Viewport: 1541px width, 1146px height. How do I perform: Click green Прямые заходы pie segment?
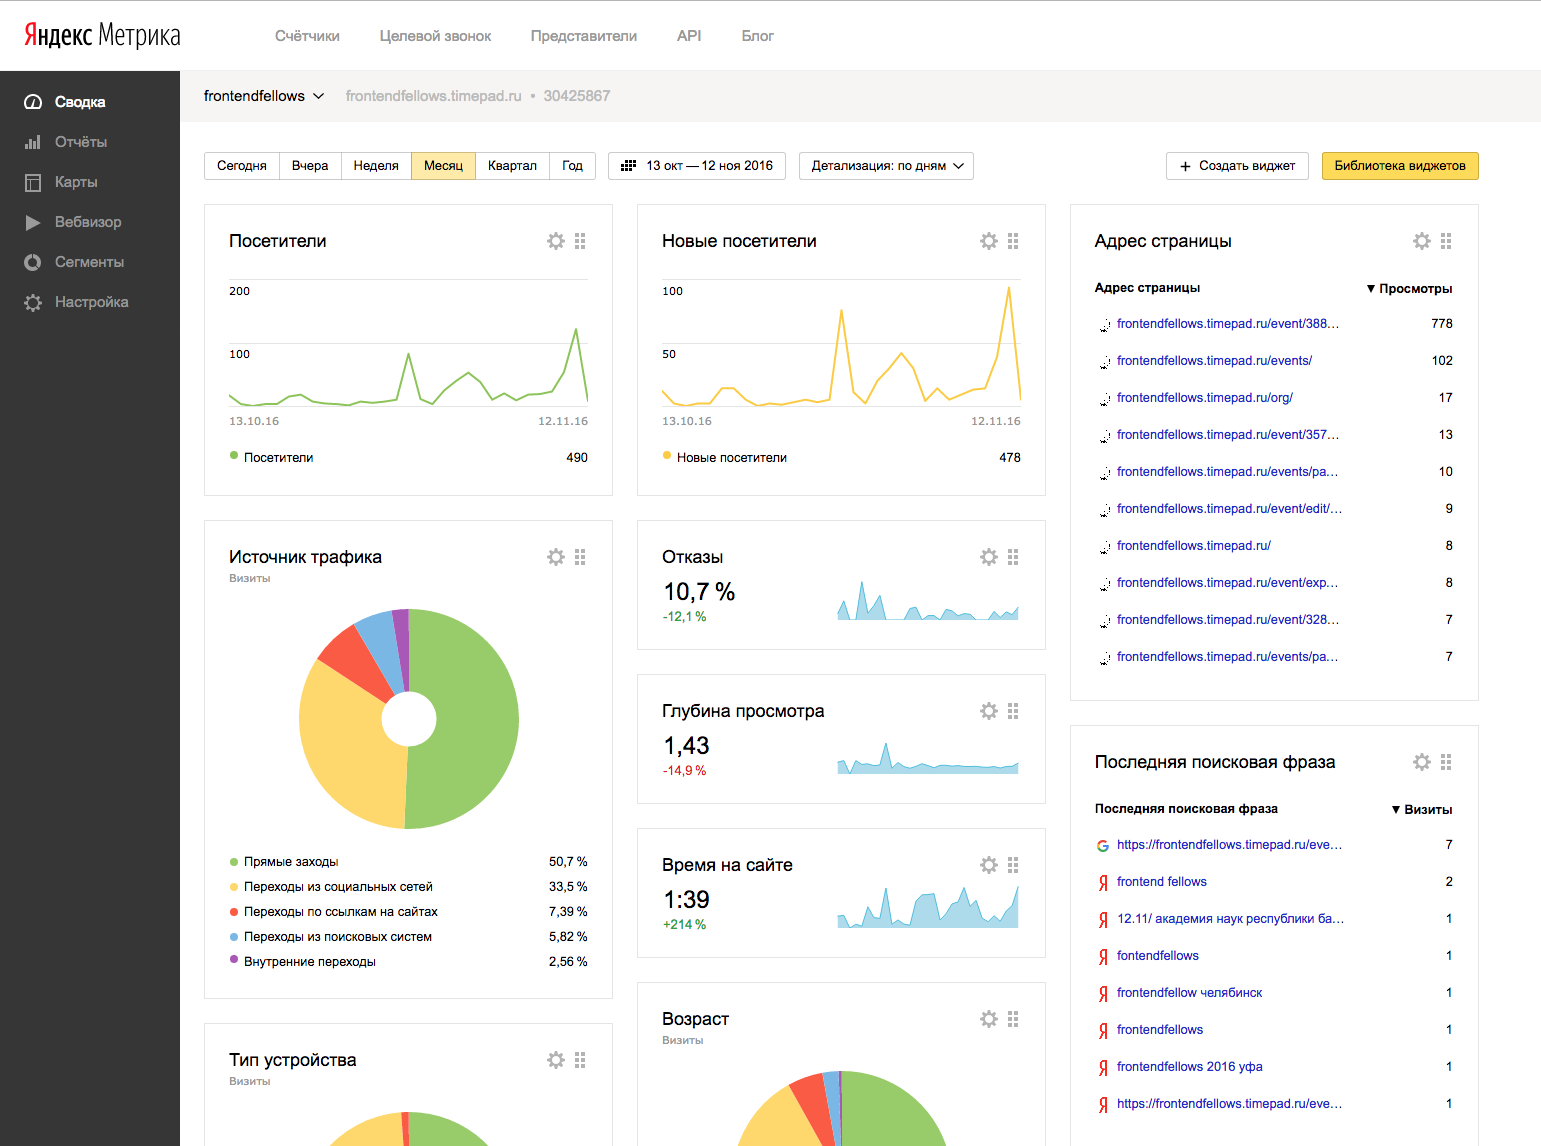(x=470, y=720)
